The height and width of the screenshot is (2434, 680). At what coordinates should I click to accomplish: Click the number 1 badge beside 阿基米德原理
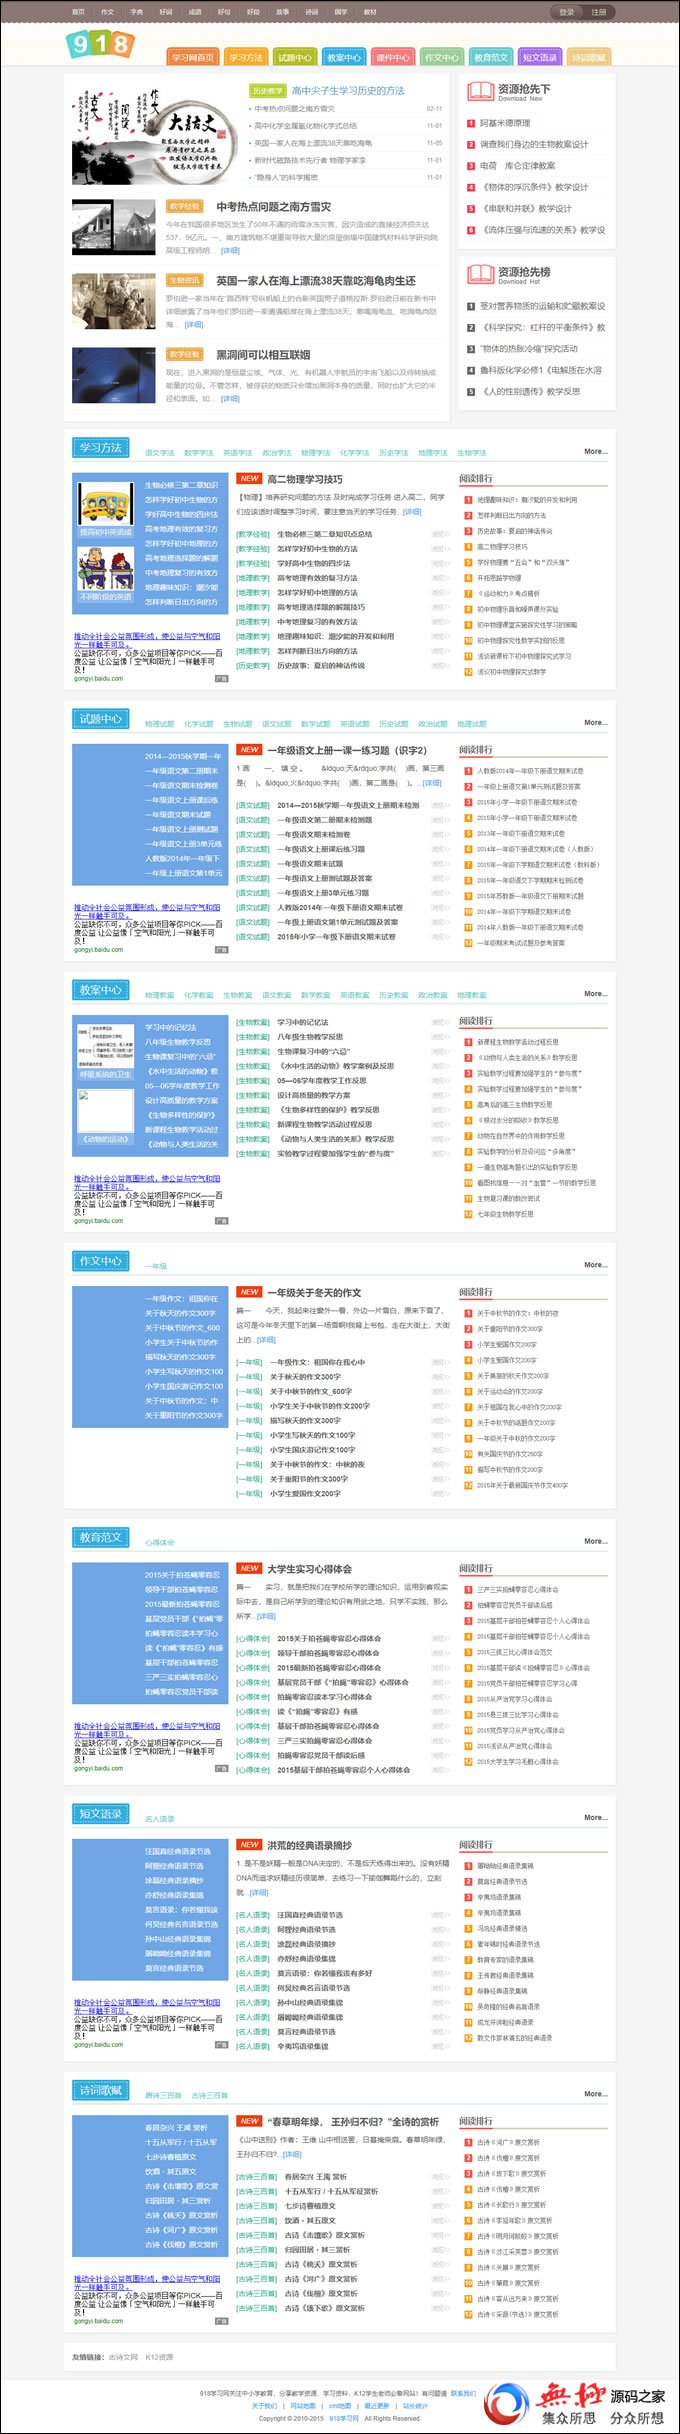[471, 123]
